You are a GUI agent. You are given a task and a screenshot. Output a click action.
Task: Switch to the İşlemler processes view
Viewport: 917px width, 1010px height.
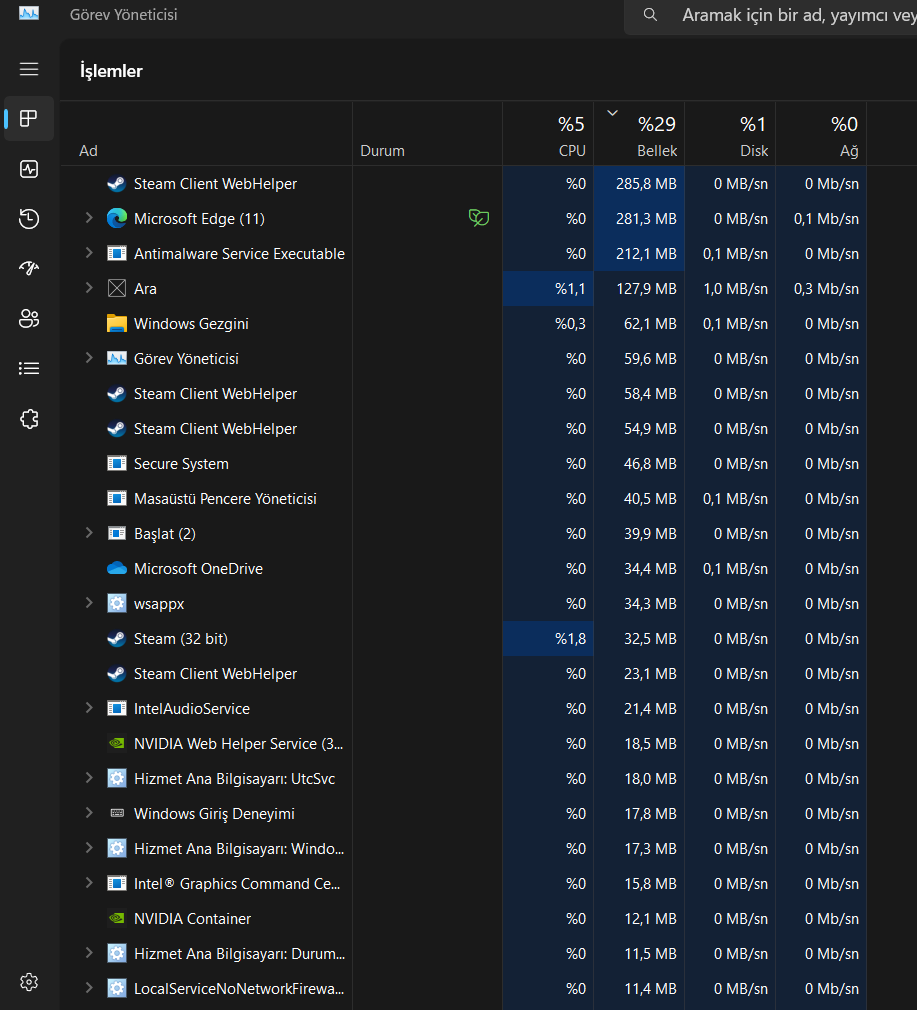tap(29, 118)
